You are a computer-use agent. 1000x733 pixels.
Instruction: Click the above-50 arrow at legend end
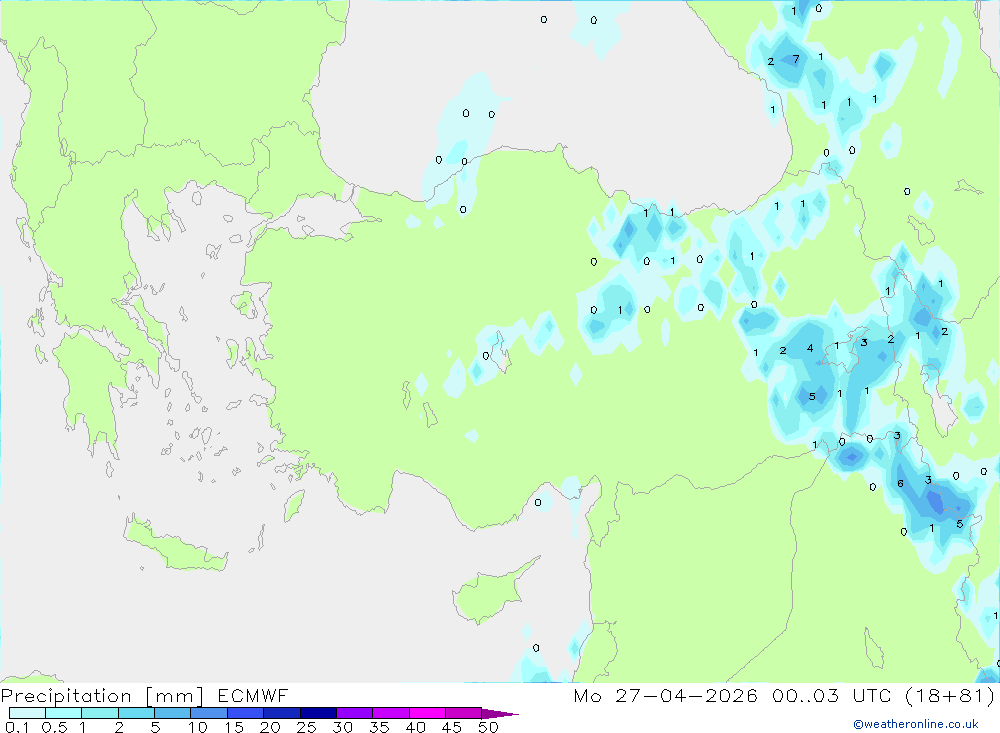pyautogui.click(x=499, y=714)
